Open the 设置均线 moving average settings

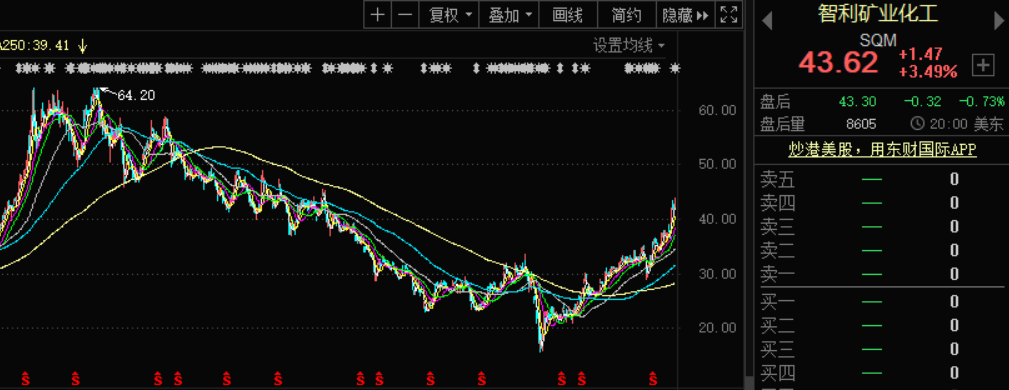click(629, 46)
